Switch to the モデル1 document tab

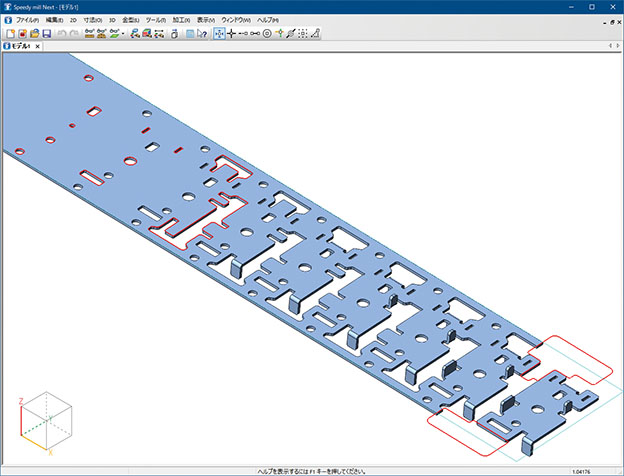[x=21, y=47]
